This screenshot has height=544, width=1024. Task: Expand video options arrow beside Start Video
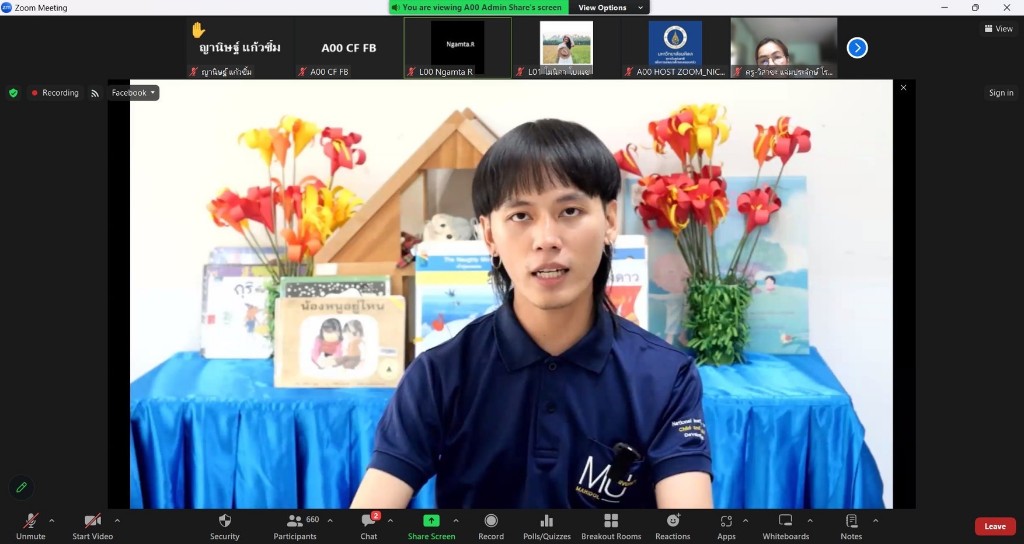click(117, 520)
